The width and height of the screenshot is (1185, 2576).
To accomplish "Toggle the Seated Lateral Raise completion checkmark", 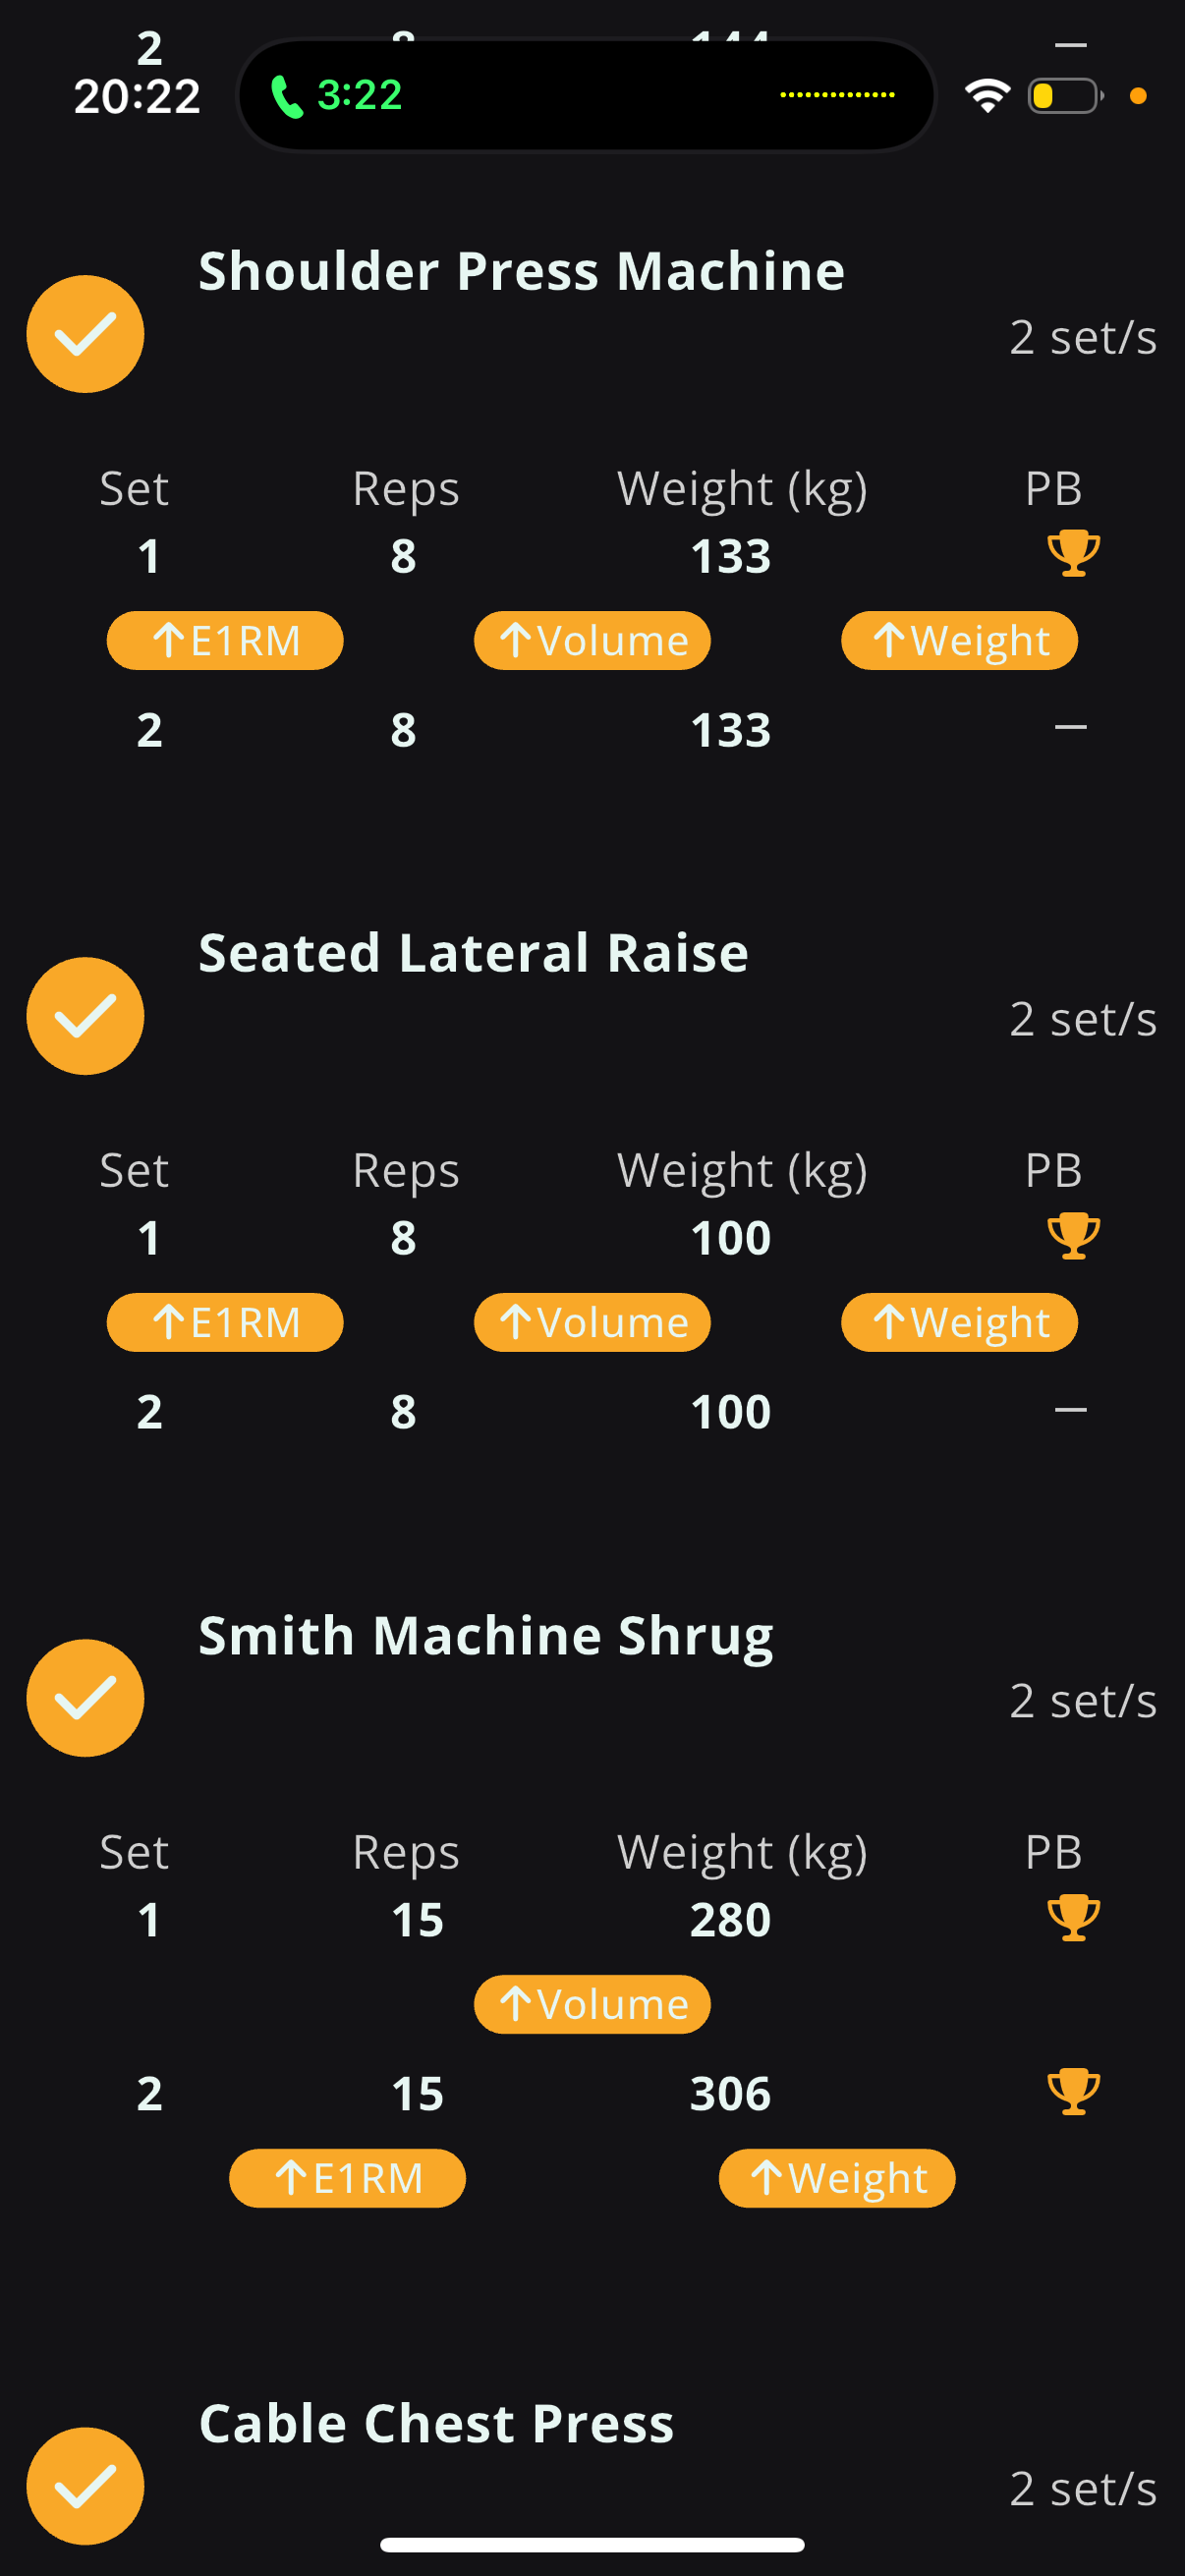I will (x=86, y=1016).
